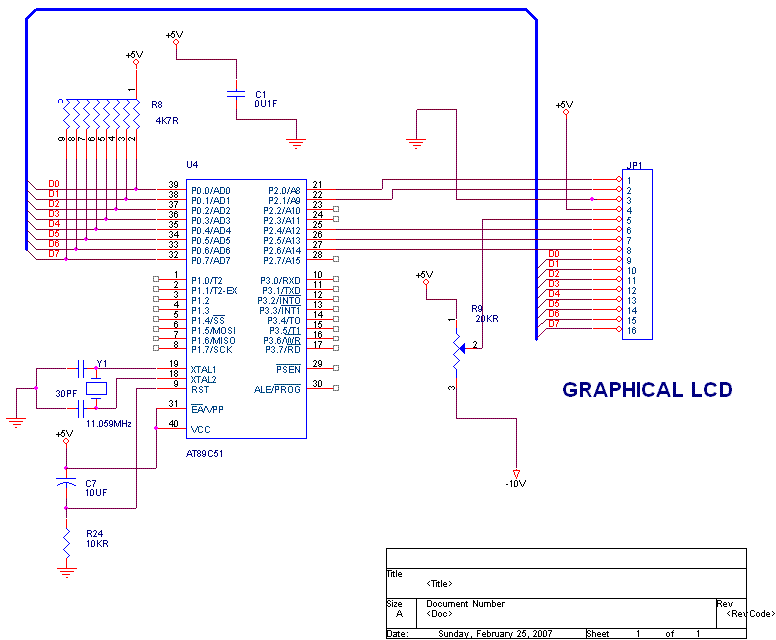This screenshot has width=776, height=640.
Task: Click the D7 net label on the left bus
Action: [54, 254]
